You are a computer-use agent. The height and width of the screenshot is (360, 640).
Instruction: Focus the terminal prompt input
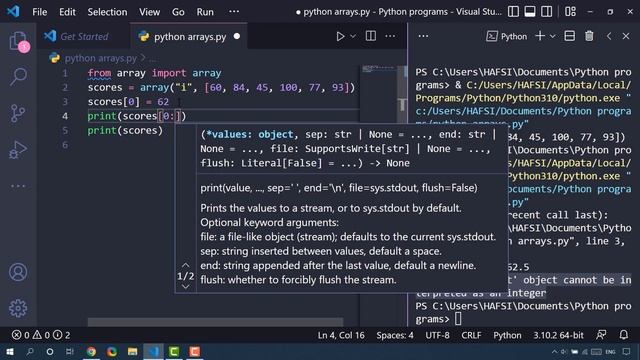(x=458, y=319)
